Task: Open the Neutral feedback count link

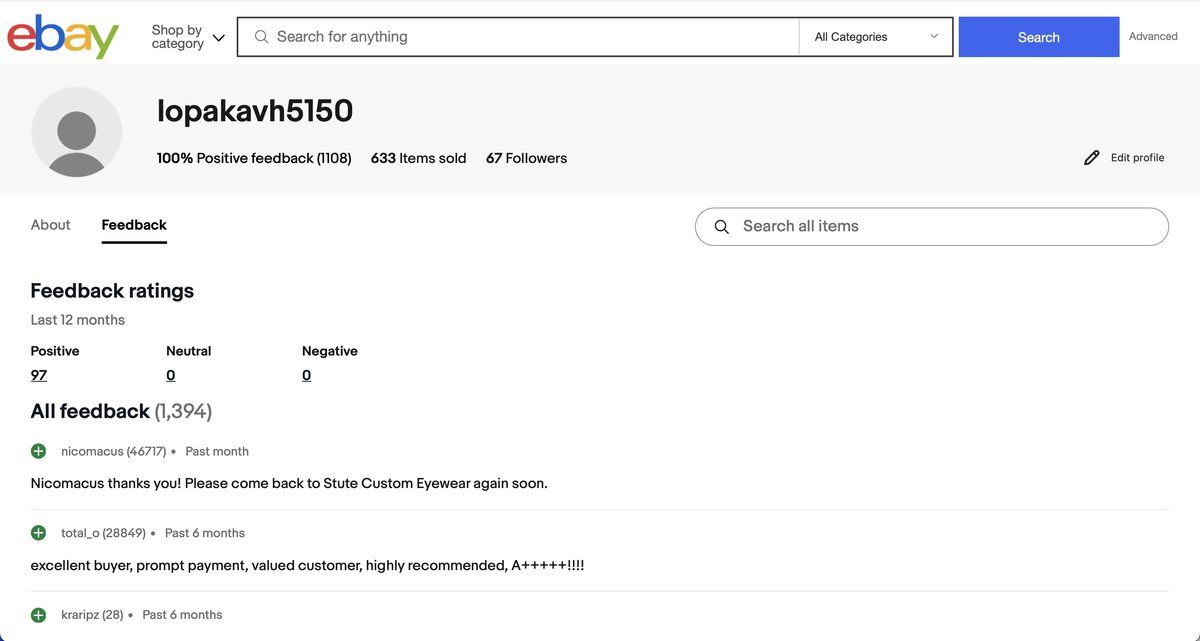Action: click(171, 375)
